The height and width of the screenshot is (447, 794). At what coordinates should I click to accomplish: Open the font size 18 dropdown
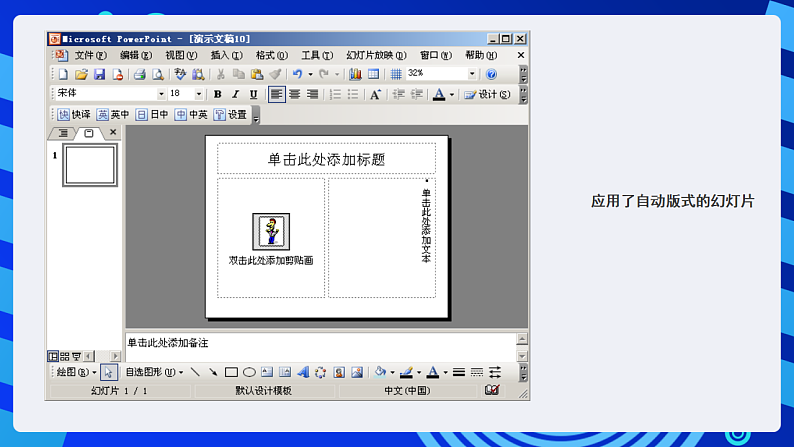tap(198, 94)
